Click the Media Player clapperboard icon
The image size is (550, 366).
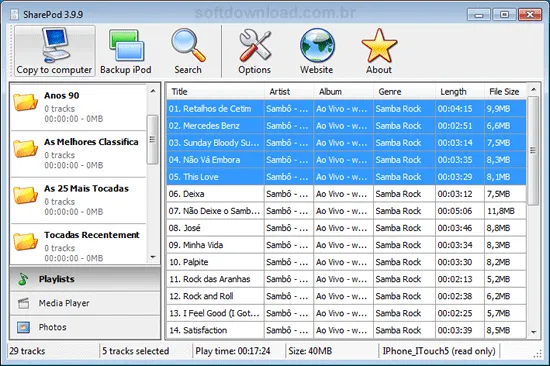[24, 303]
